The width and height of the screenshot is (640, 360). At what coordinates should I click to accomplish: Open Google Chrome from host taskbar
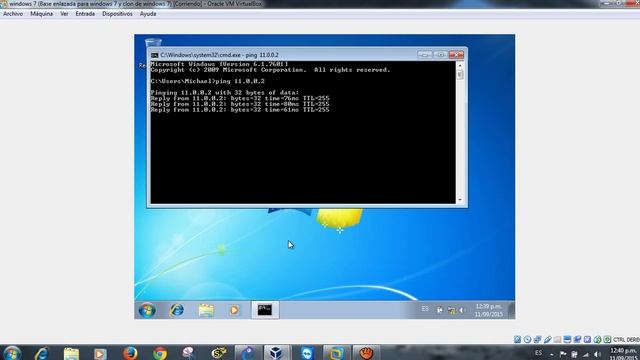click(160, 353)
